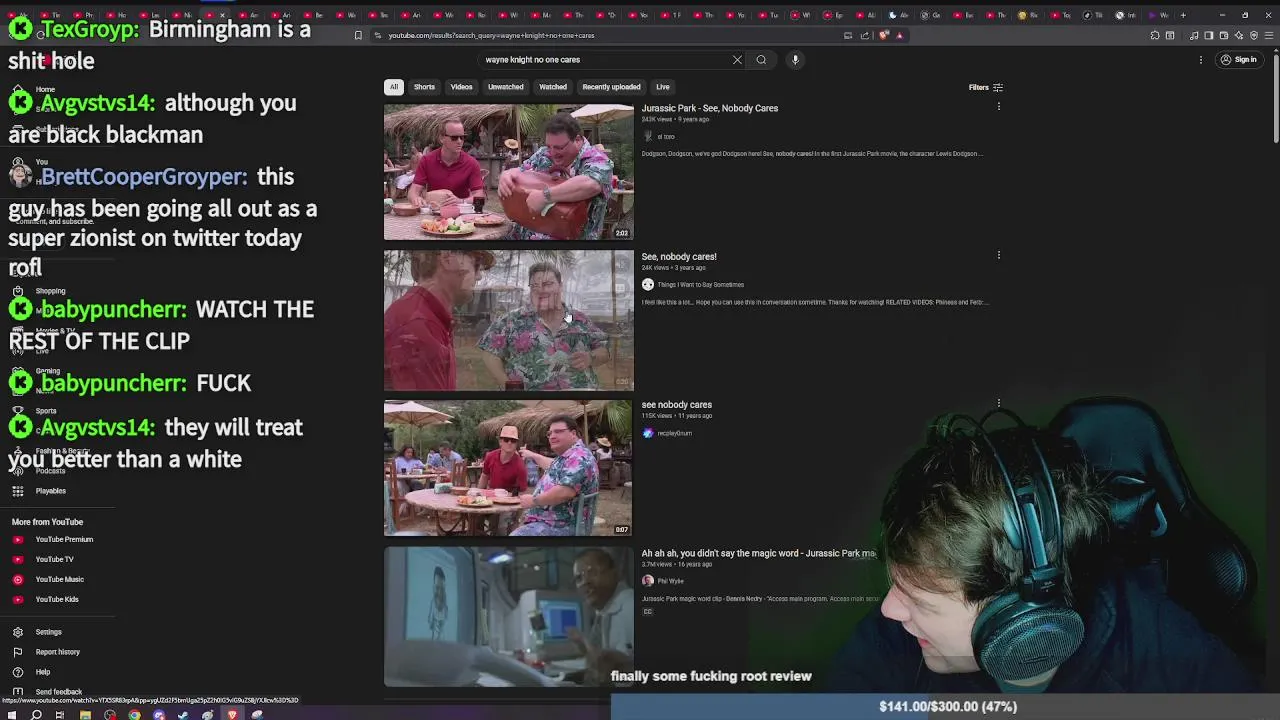Click the Sign in button
This screenshot has height=720, width=1280.
(x=1238, y=60)
